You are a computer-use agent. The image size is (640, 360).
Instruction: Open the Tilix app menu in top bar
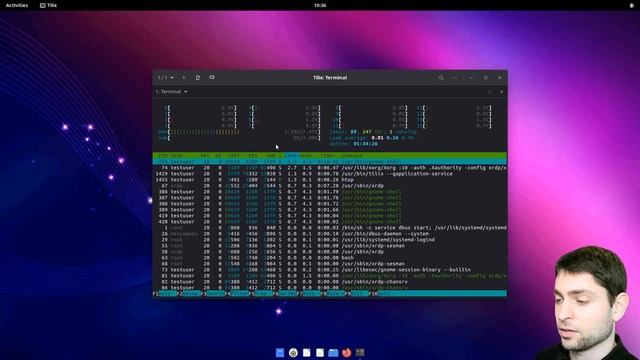pyautogui.click(x=49, y=5)
